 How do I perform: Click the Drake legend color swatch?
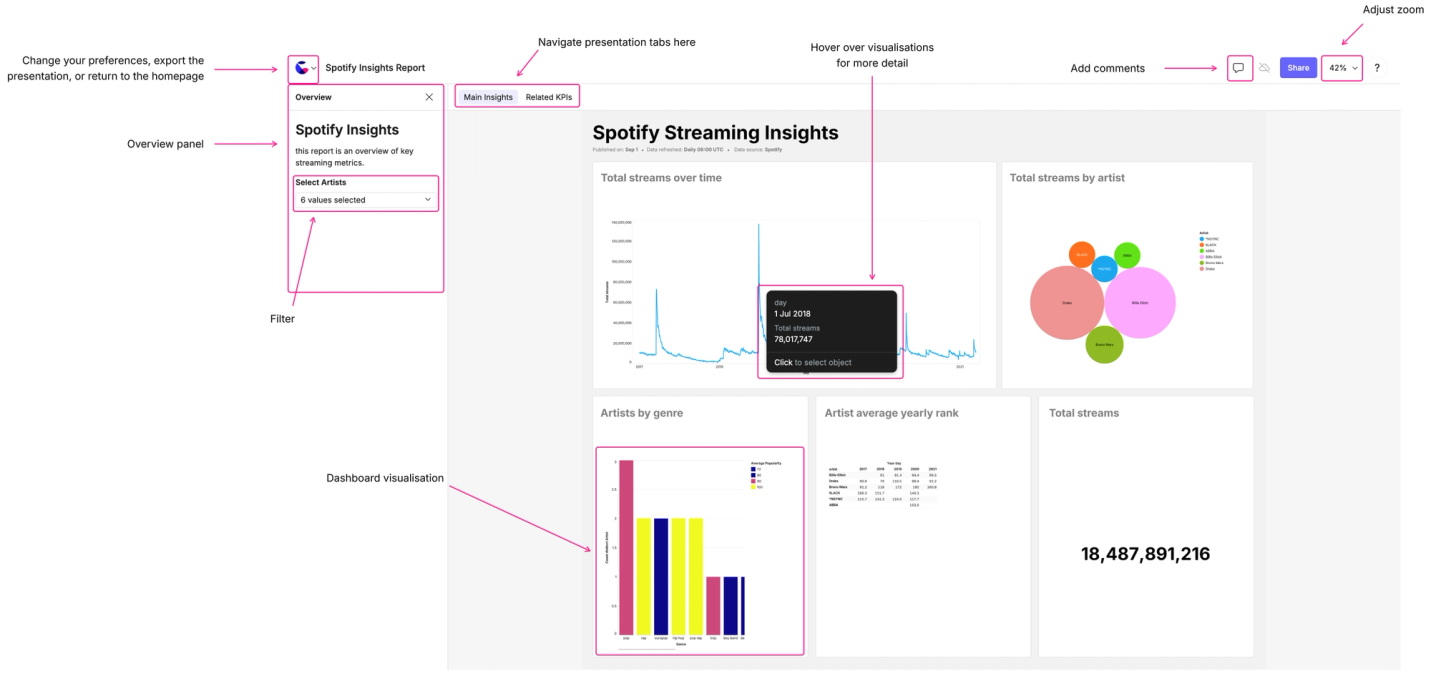pyautogui.click(x=1201, y=269)
